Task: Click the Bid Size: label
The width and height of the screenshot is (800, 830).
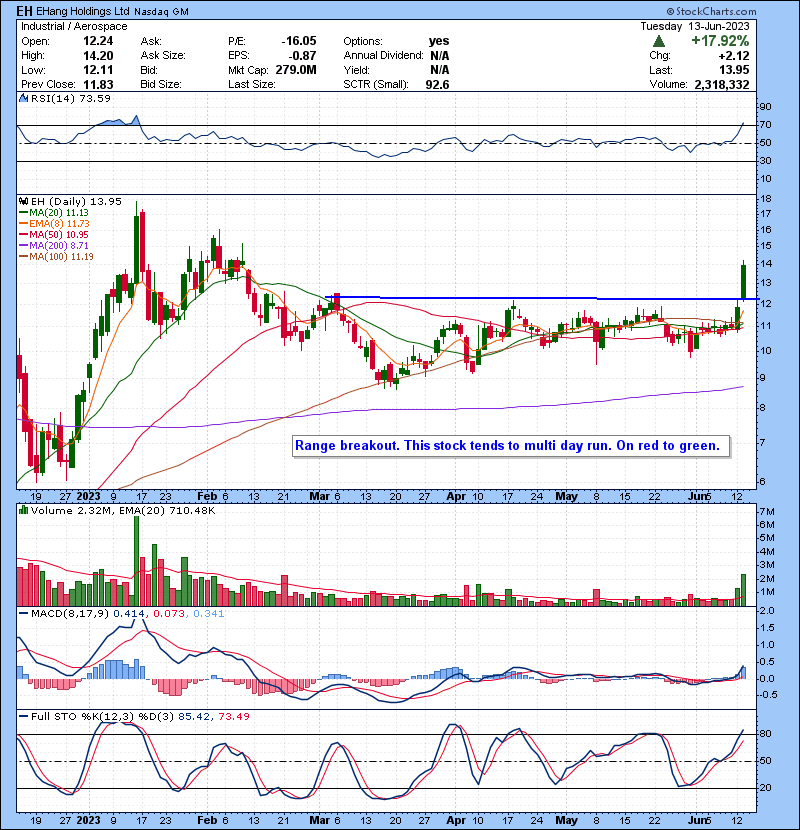Action: 161,84
